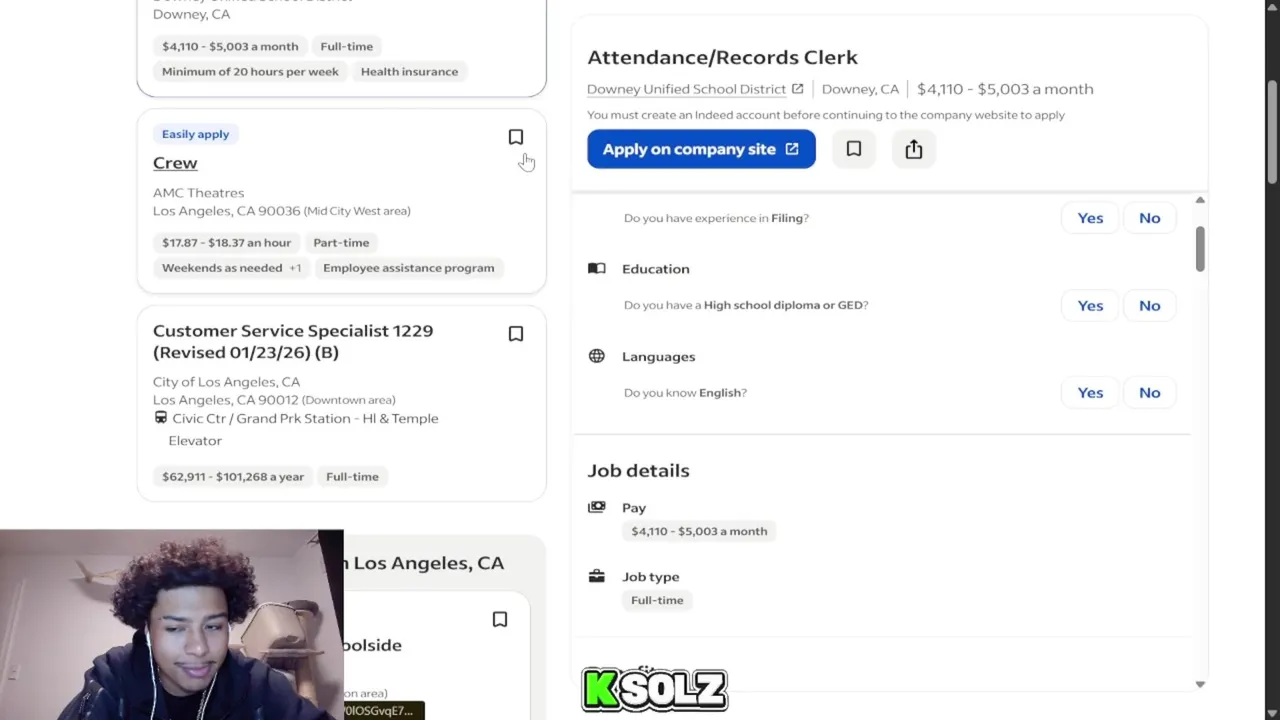Image resolution: width=1280 pixels, height=720 pixels.
Task: Click transit icon near Civic Ctr station
Action: [x=160, y=418]
